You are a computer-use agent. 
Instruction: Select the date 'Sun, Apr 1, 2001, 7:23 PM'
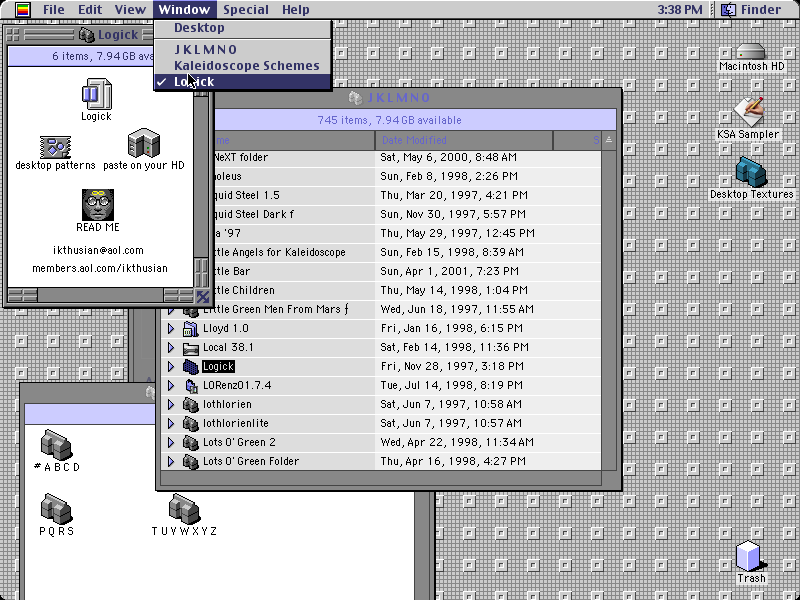tap(449, 271)
